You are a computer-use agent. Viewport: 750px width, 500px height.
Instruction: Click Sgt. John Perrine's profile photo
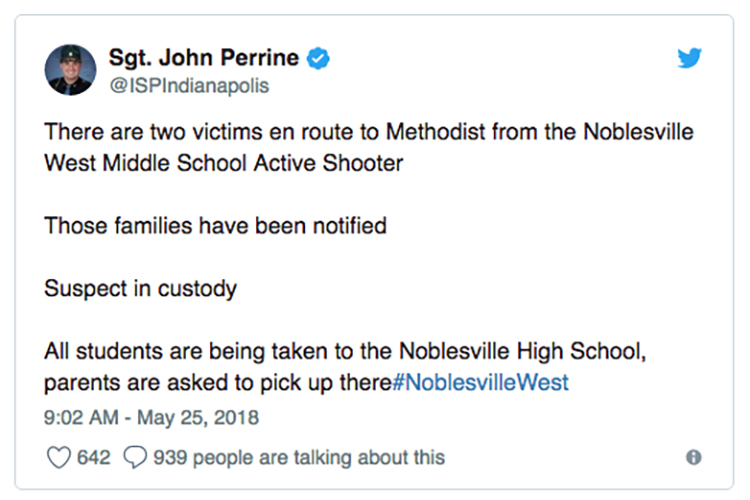69,72
